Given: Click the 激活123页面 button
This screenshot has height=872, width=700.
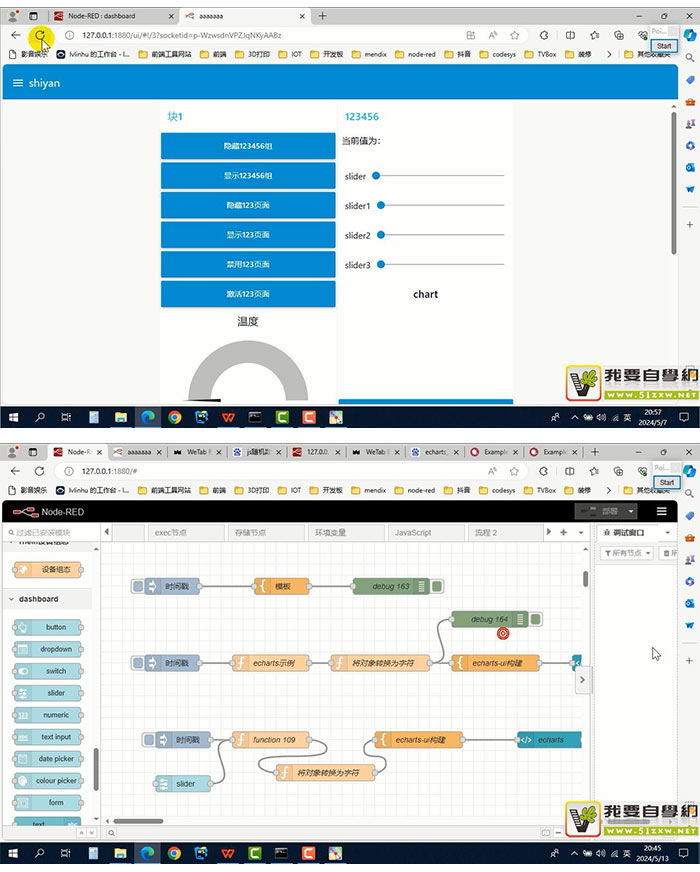Looking at the screenshot, I should (248, 294).
